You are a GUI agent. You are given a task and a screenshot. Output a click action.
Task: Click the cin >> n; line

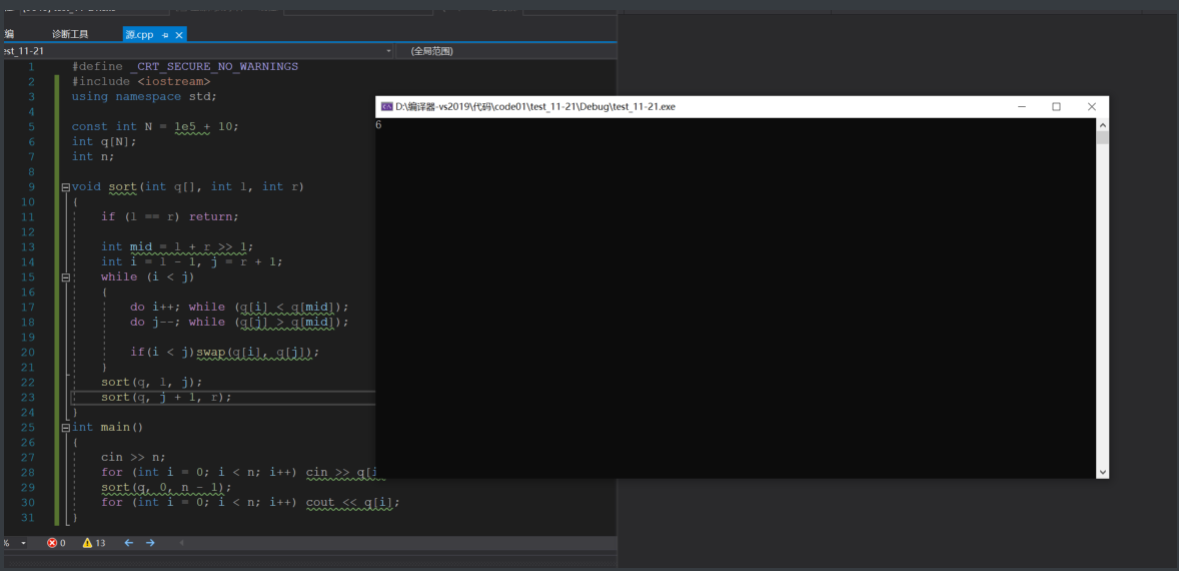(x=133, y=457)
